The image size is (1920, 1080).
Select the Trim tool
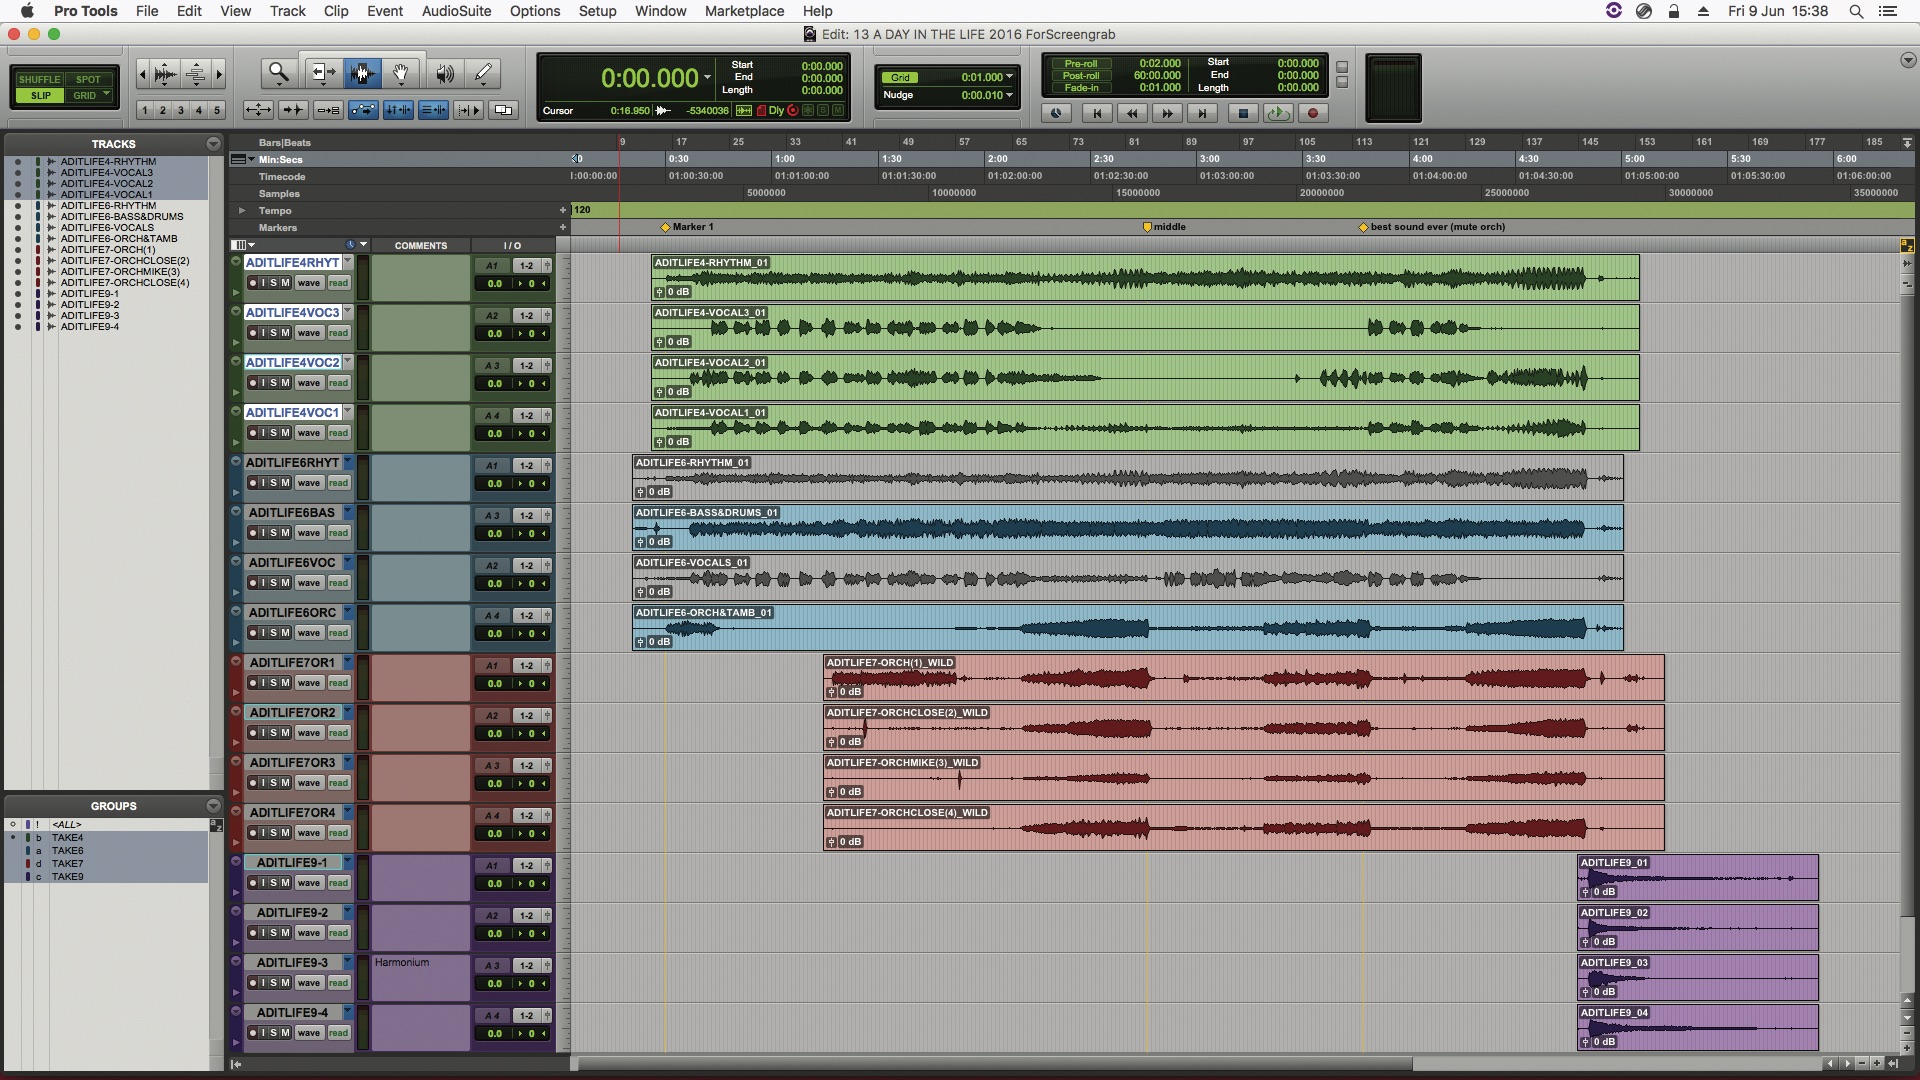(x=322, y=73)
